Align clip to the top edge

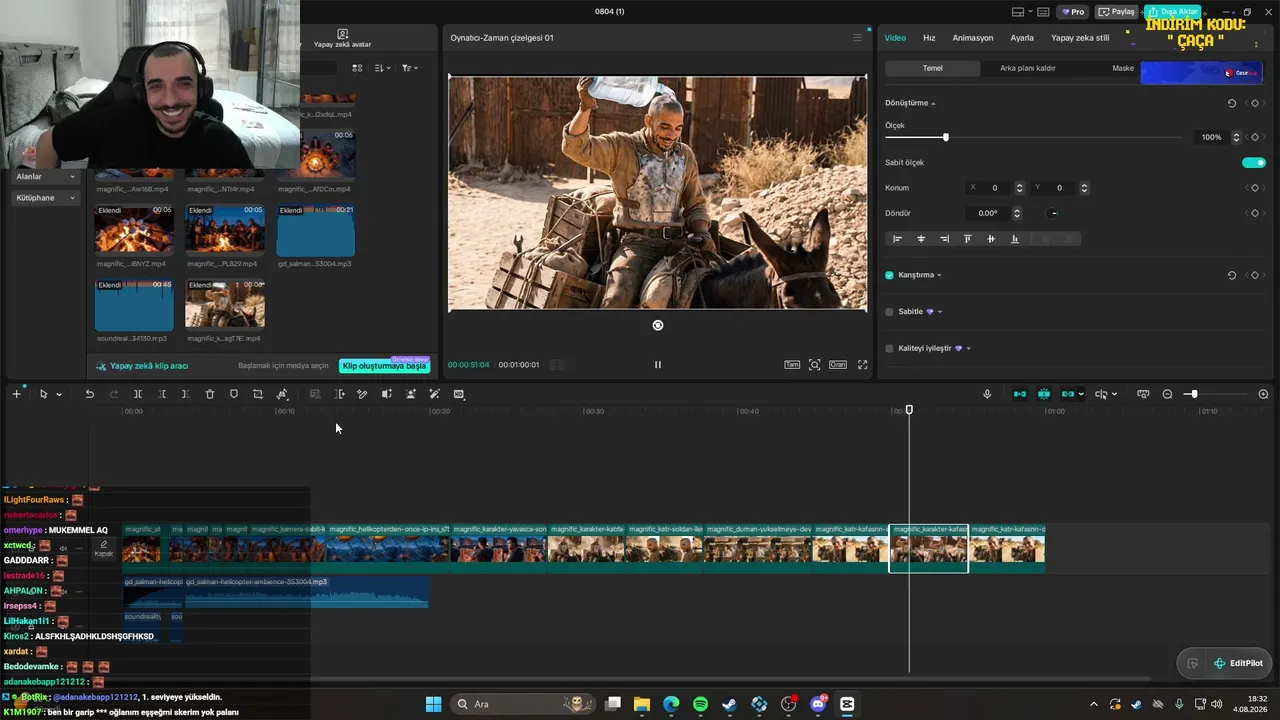pos(967,239)
